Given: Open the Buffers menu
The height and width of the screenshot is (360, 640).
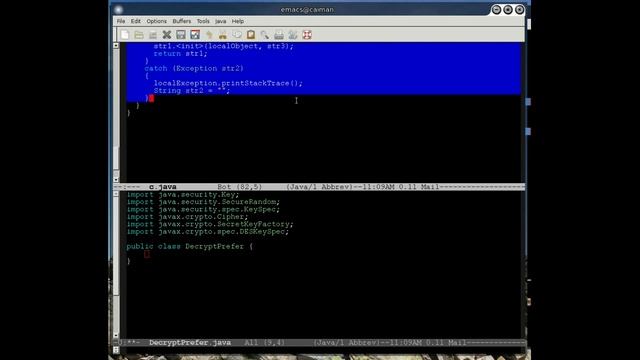Looking at the screenshot, I should (x=182, y=21).
